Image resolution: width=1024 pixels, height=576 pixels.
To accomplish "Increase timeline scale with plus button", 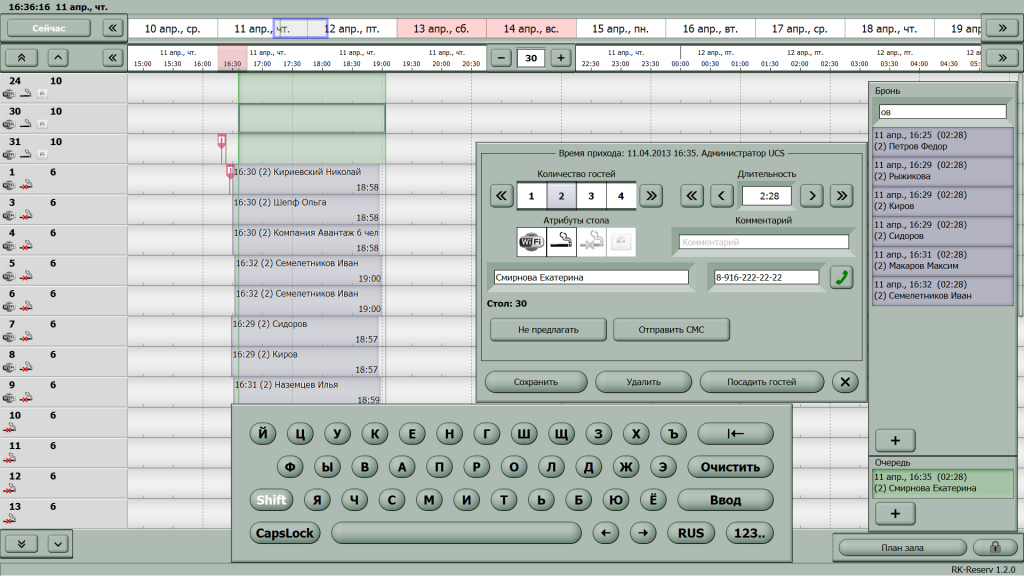I will (x=560, y=58).
